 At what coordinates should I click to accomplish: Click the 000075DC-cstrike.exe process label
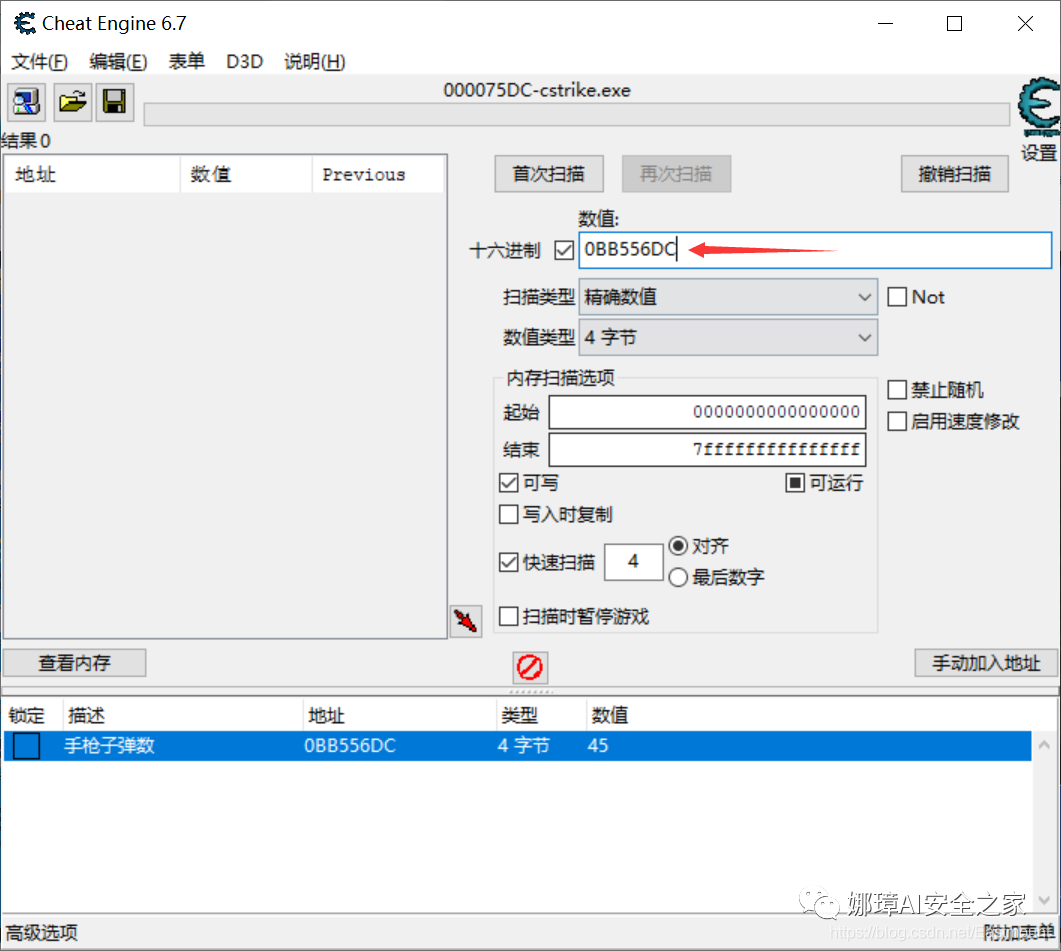tap(537, 90)
